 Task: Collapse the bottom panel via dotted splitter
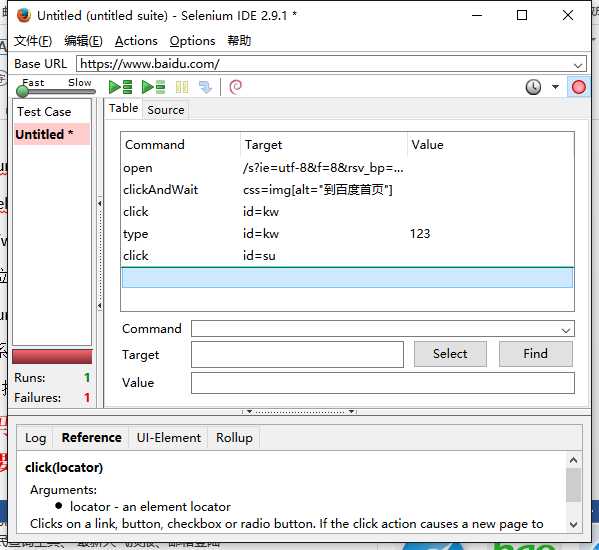[x=300, y=412]
